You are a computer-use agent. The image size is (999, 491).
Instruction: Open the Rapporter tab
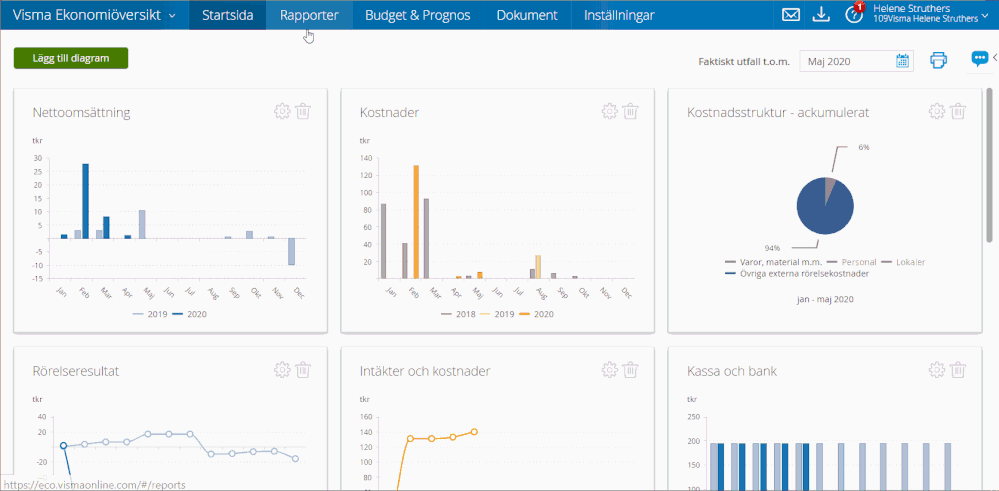point(309,15)
